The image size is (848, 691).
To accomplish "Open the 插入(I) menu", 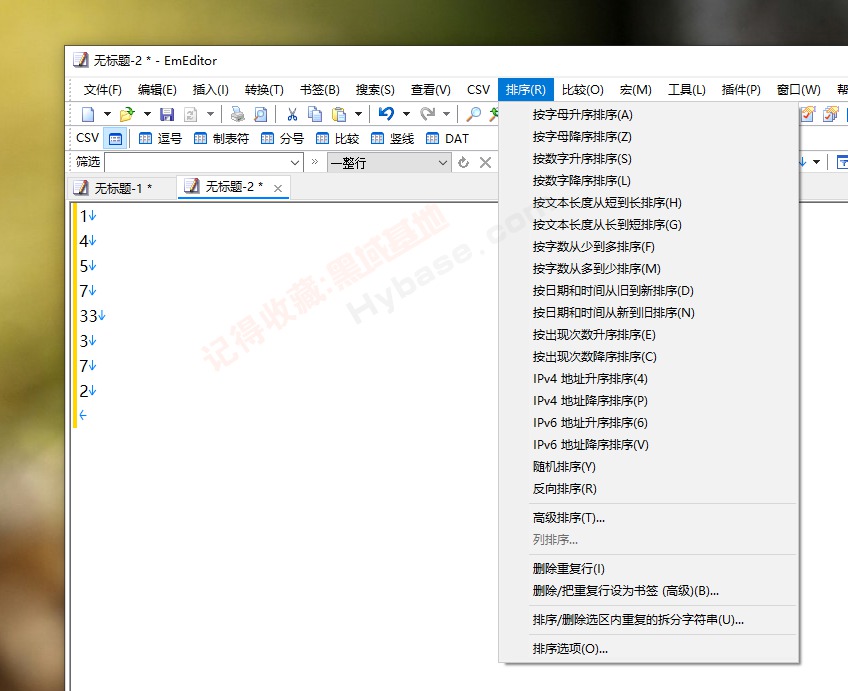I will tap(211, 90).
